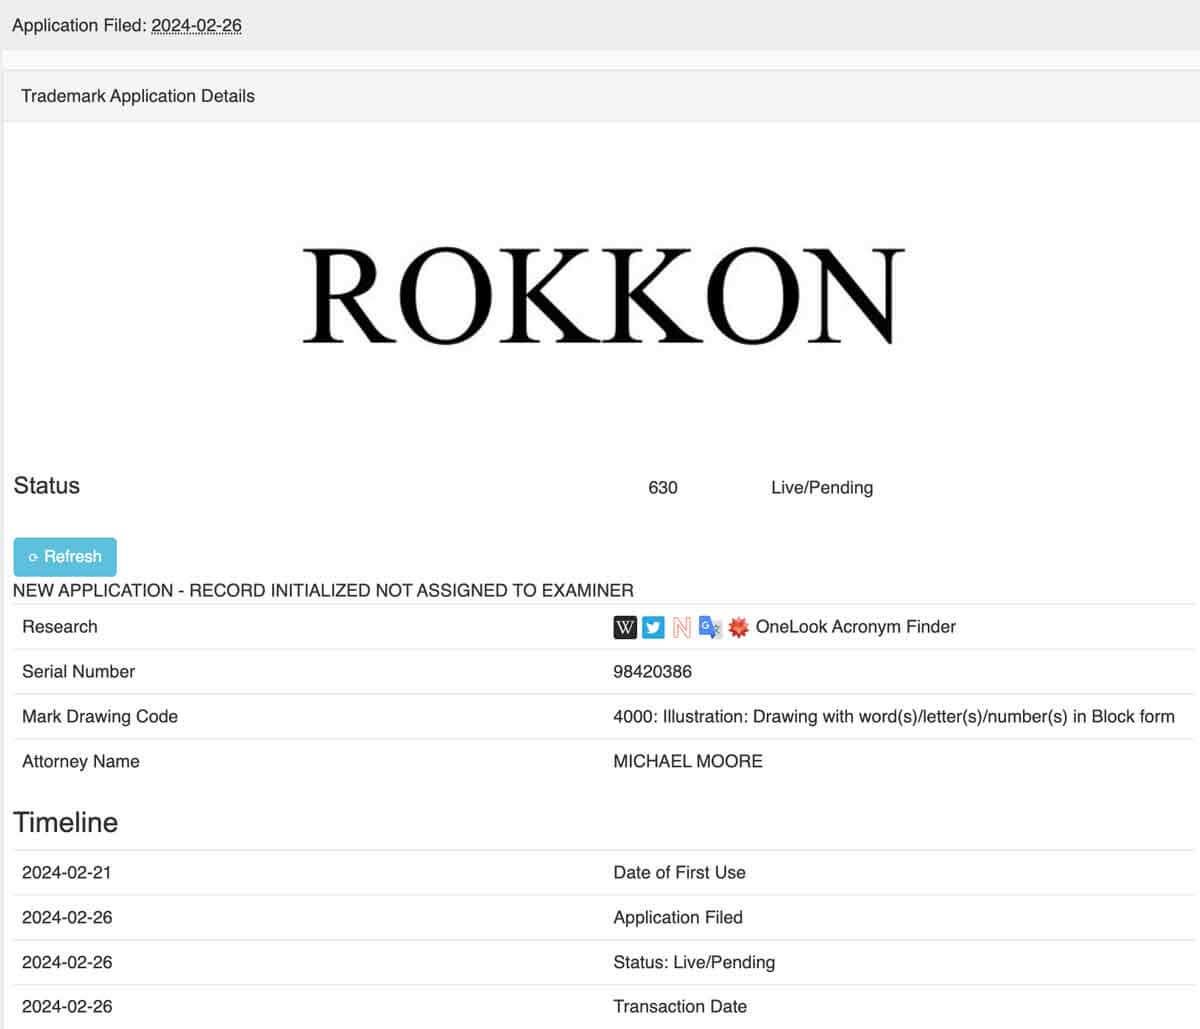Viewport: 1200px width, 1029px height.
Task: Open the Twitter bird research icon
Action: (653, 627)
